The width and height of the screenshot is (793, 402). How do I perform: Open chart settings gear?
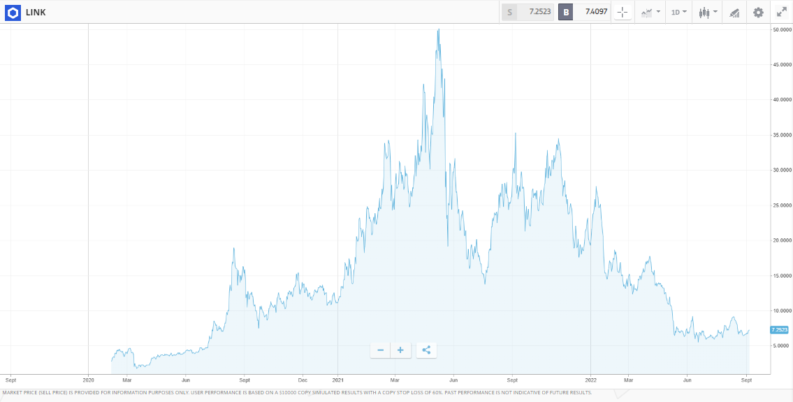pos(758,13)
